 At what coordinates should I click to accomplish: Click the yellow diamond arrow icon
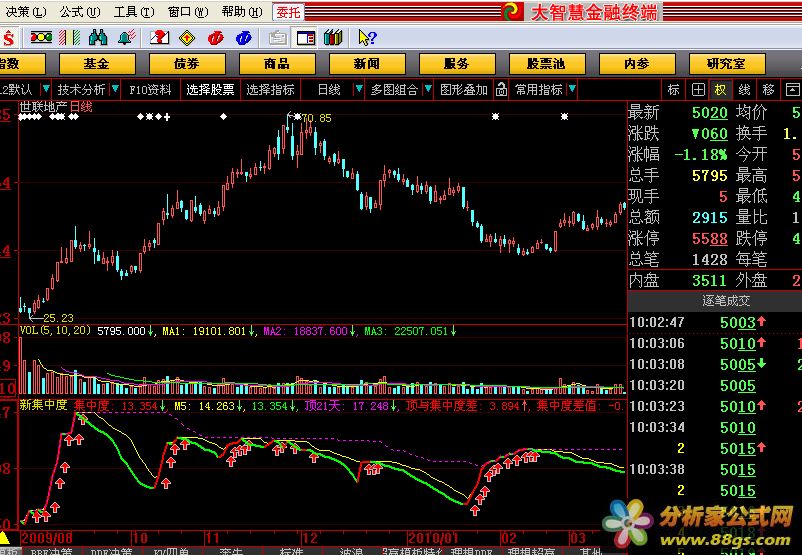pos(187,38)
